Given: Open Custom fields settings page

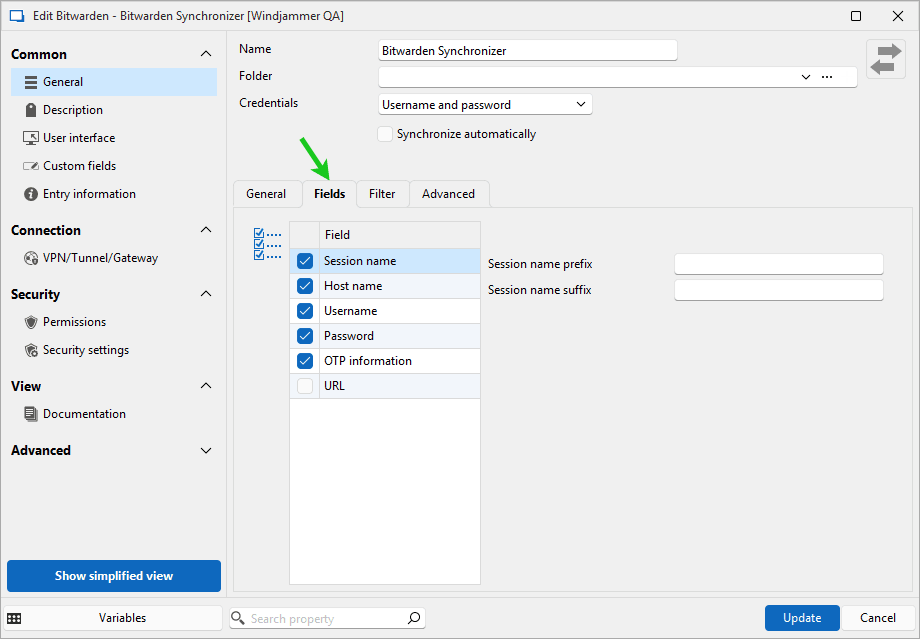Looking at the screenshot, I should tap(79, 166).
